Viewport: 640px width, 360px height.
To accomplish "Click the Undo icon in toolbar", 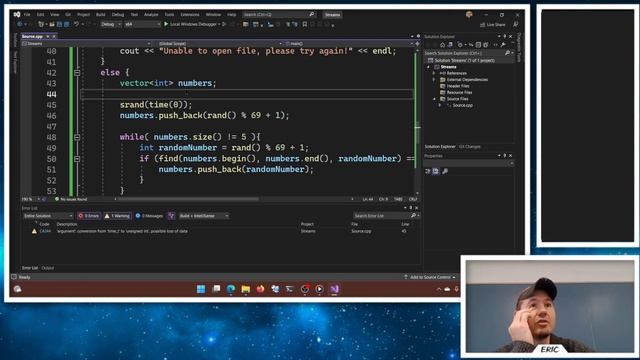I will point(76,24).
